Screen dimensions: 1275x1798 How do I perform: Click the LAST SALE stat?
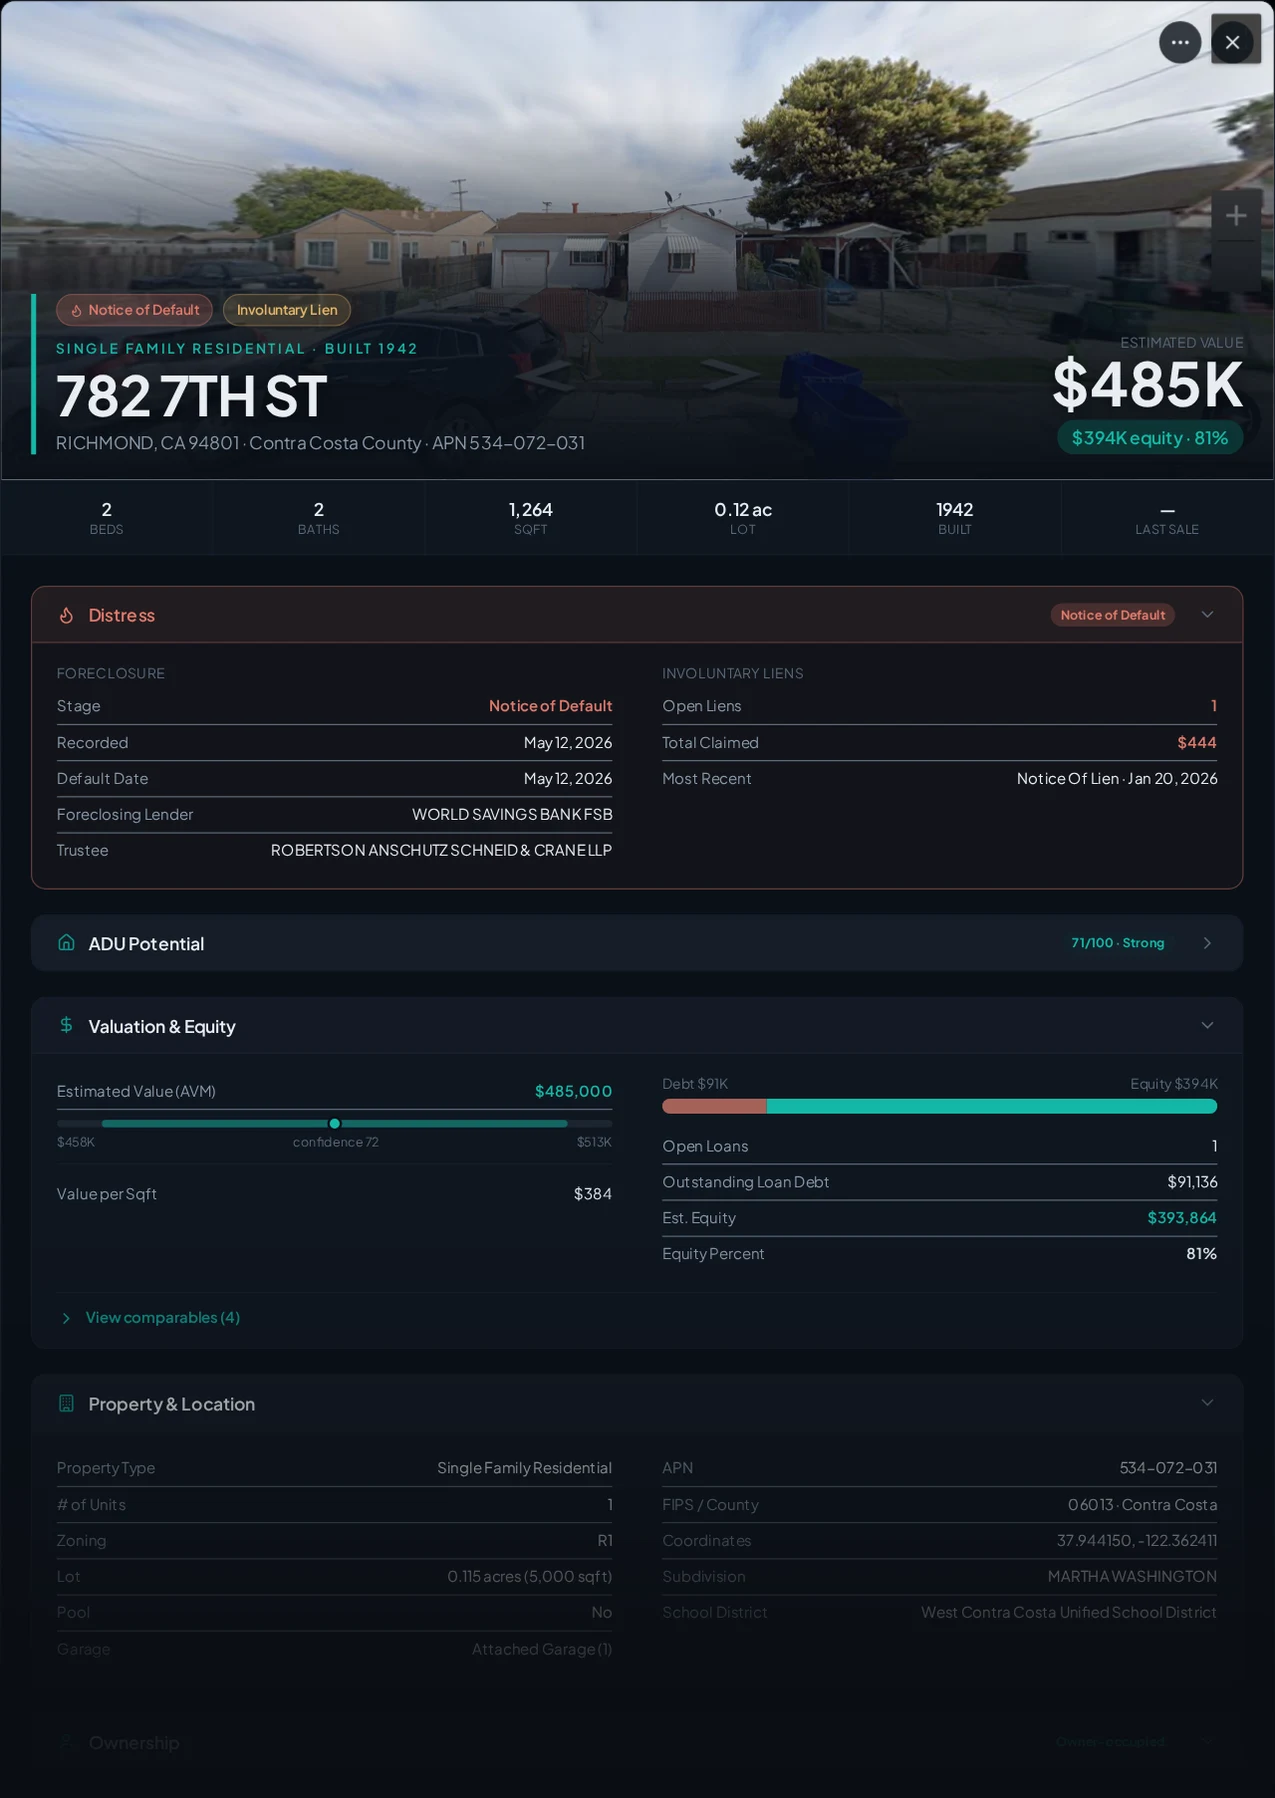1167,517
